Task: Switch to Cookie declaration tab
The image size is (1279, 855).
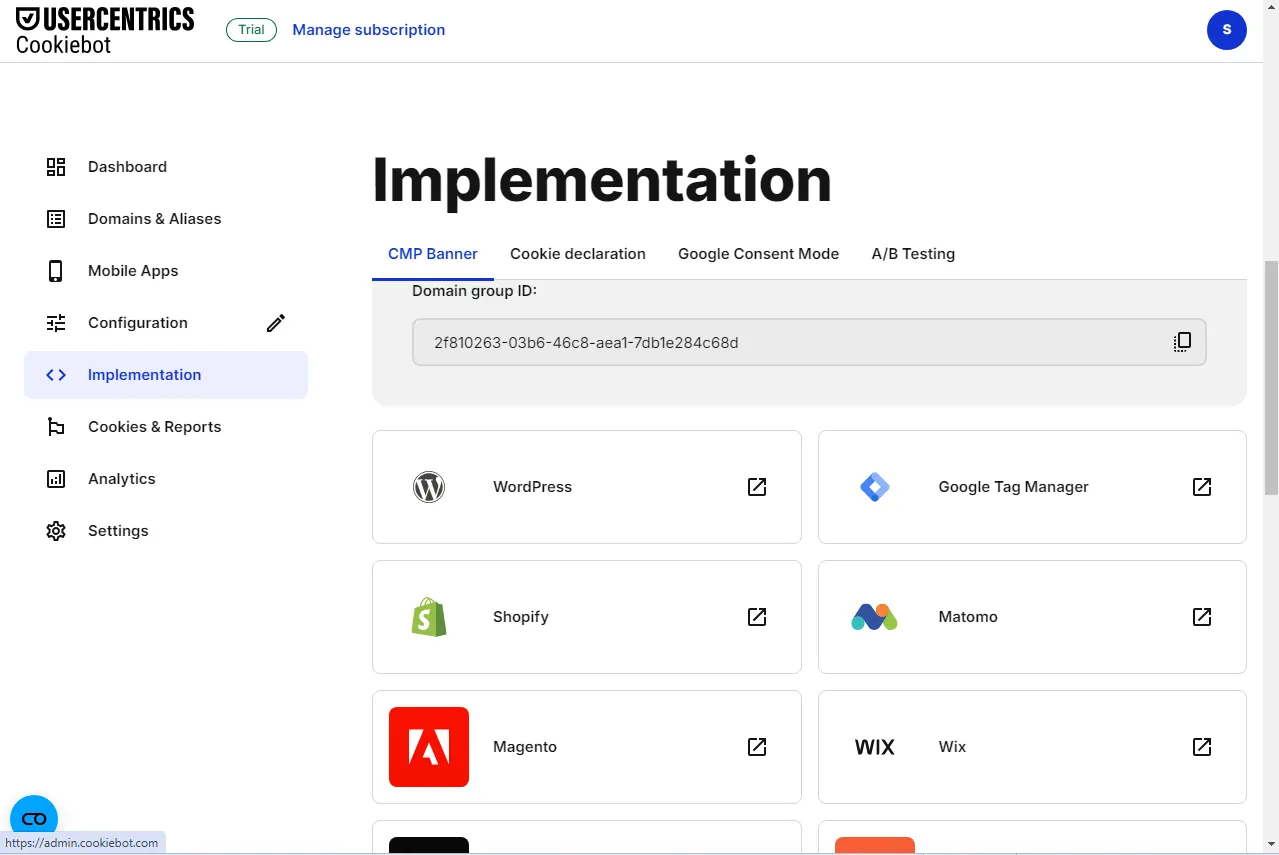Action: click(578, 254)
